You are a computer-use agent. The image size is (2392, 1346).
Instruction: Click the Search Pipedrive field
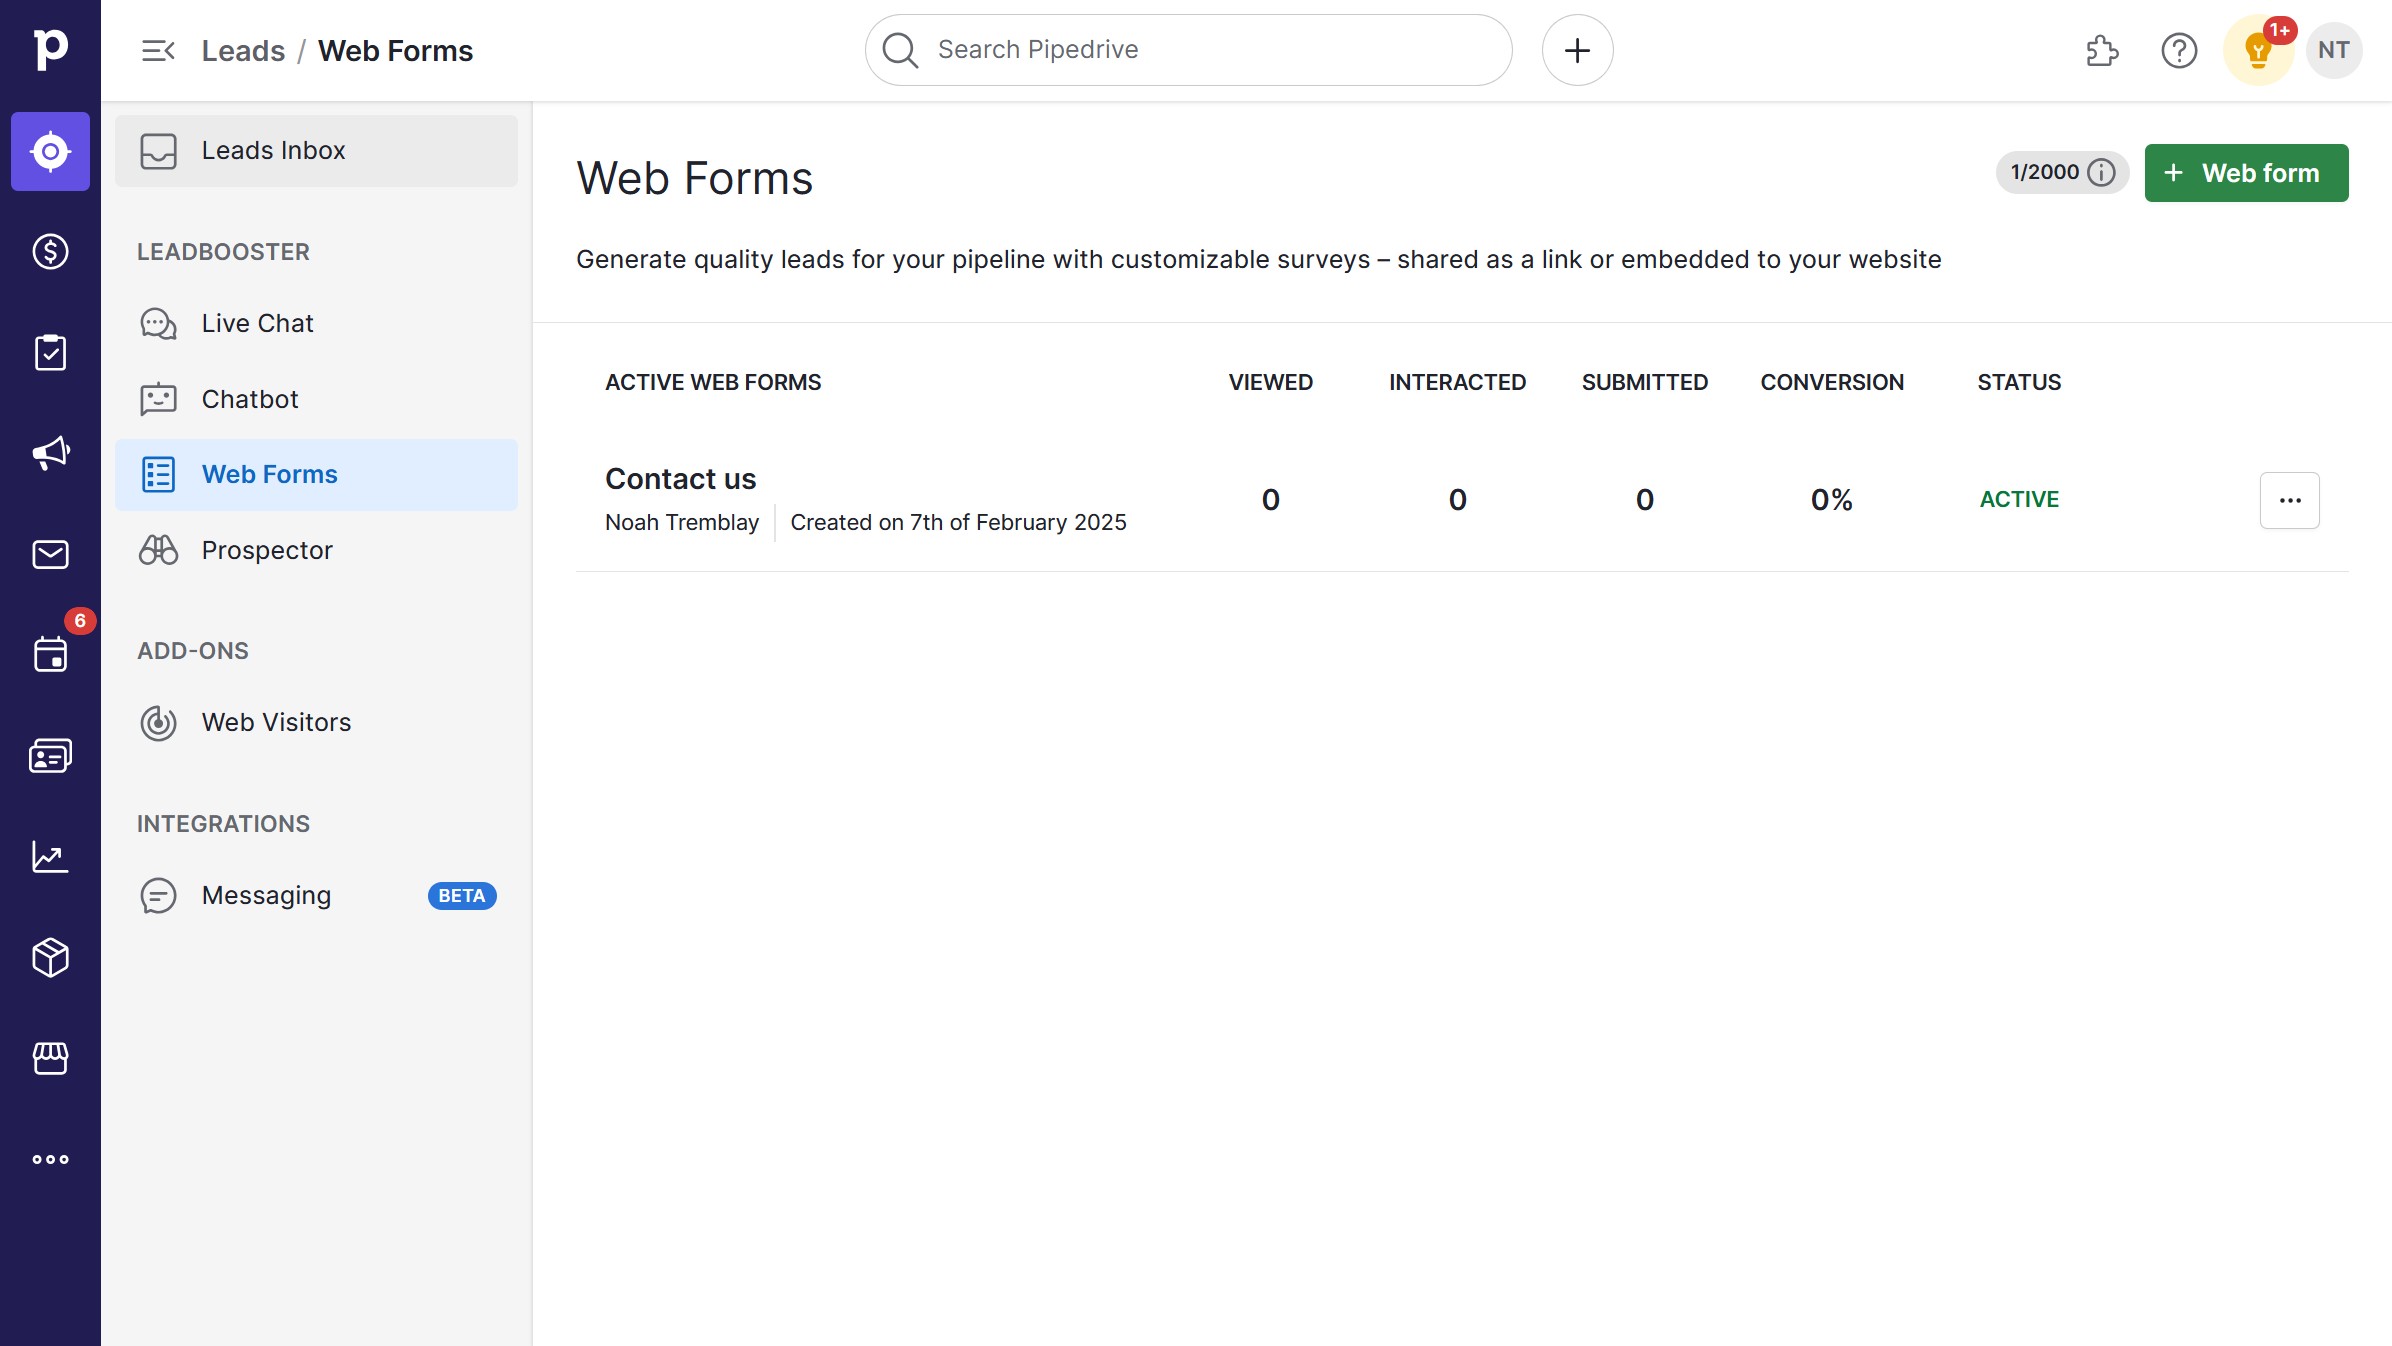pyautogui.click(x=1188, y=50)
